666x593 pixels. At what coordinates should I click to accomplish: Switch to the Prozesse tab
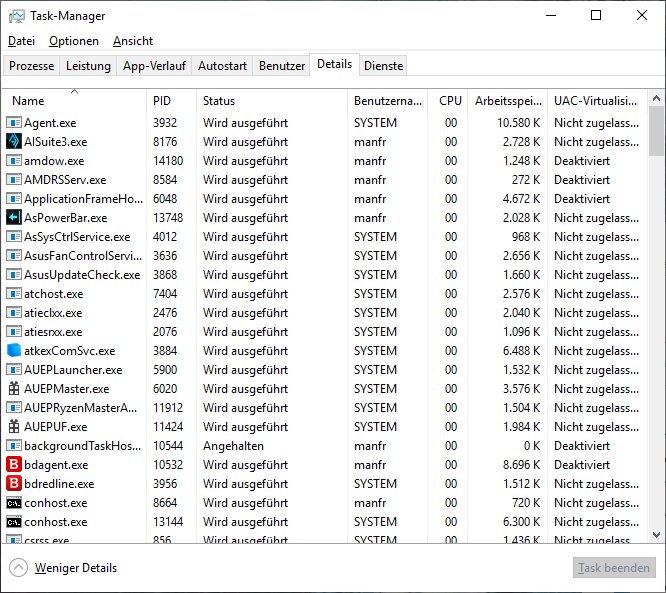pos(31,66)
